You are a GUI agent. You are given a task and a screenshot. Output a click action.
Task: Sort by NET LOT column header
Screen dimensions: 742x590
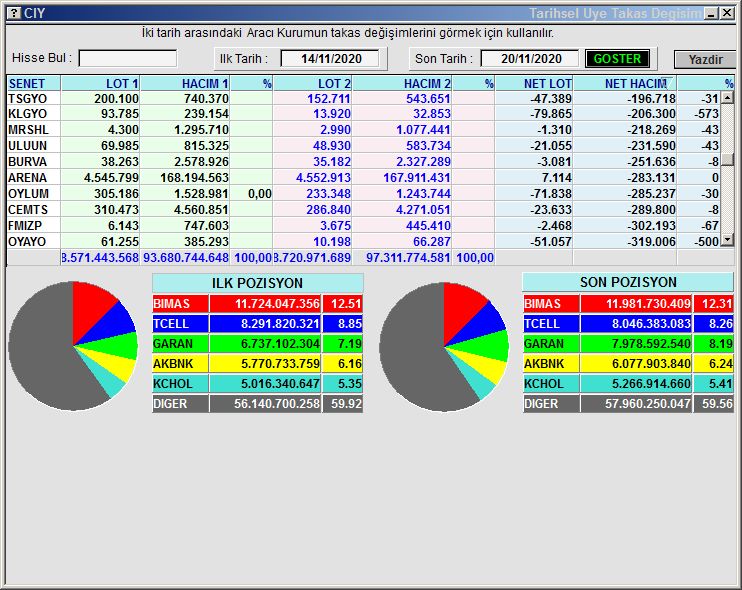[534, 83]
